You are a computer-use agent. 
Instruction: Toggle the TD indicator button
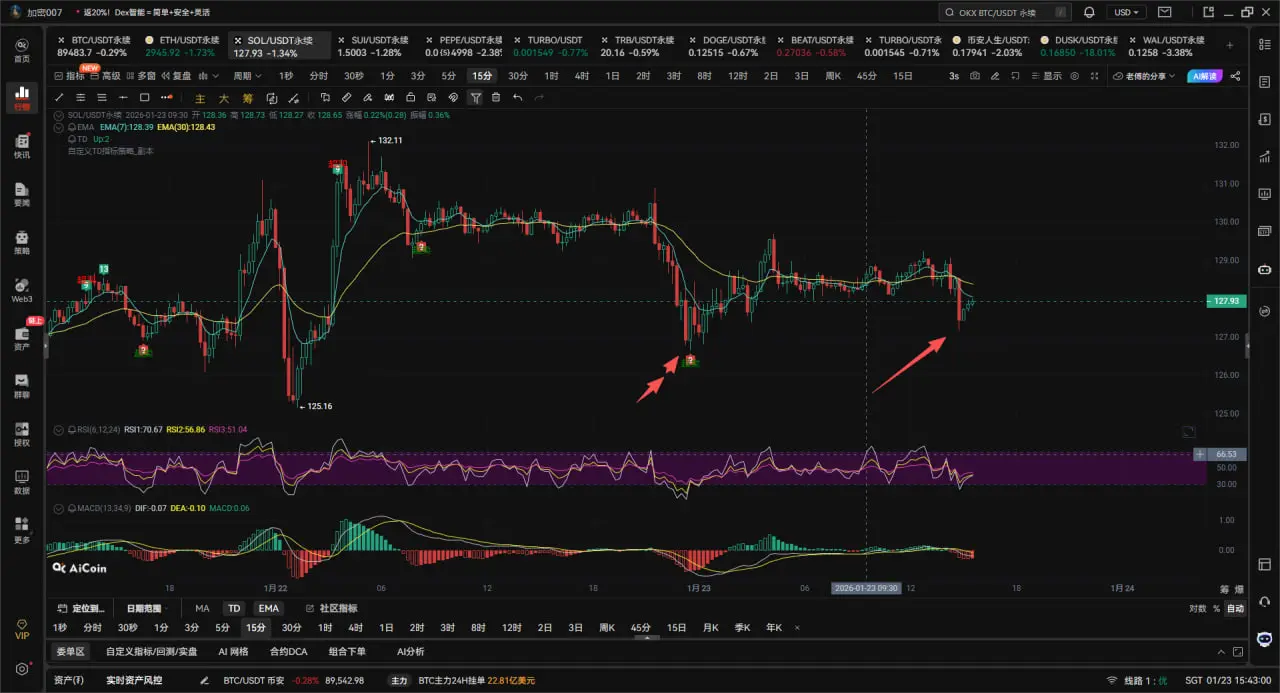point(234,608)
